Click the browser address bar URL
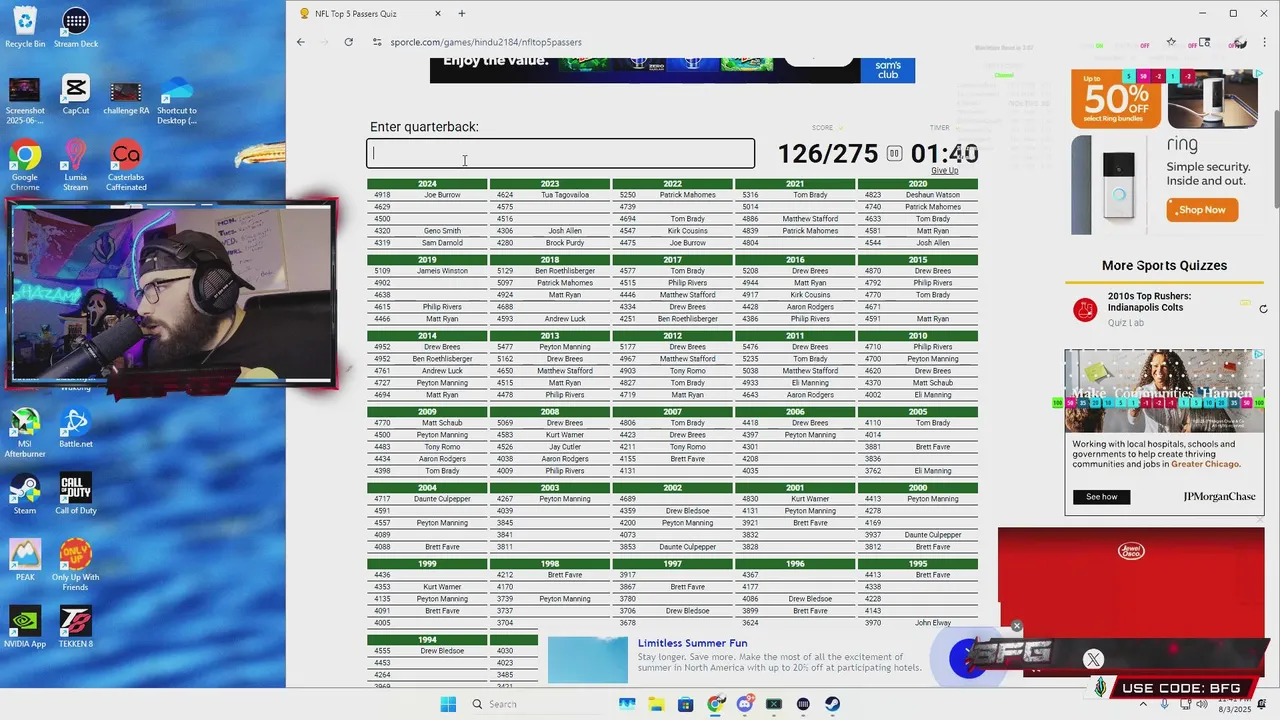 click(486, 42)
